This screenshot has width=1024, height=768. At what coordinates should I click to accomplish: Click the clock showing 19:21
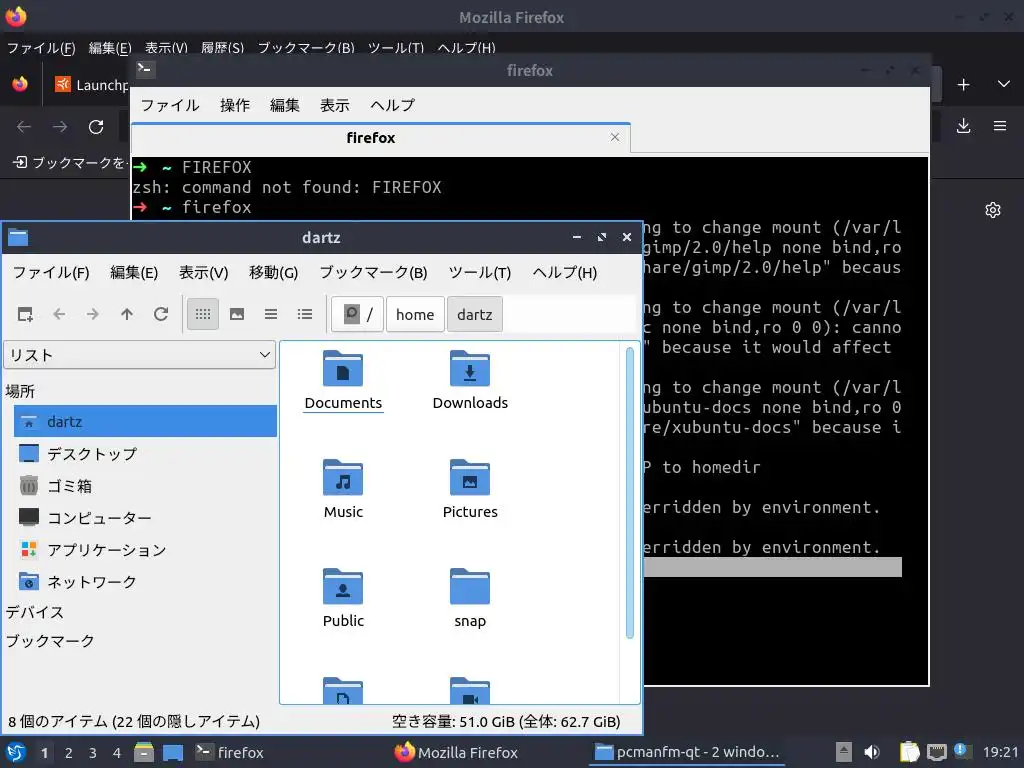pyautogui.click(x=1000, y=752)
